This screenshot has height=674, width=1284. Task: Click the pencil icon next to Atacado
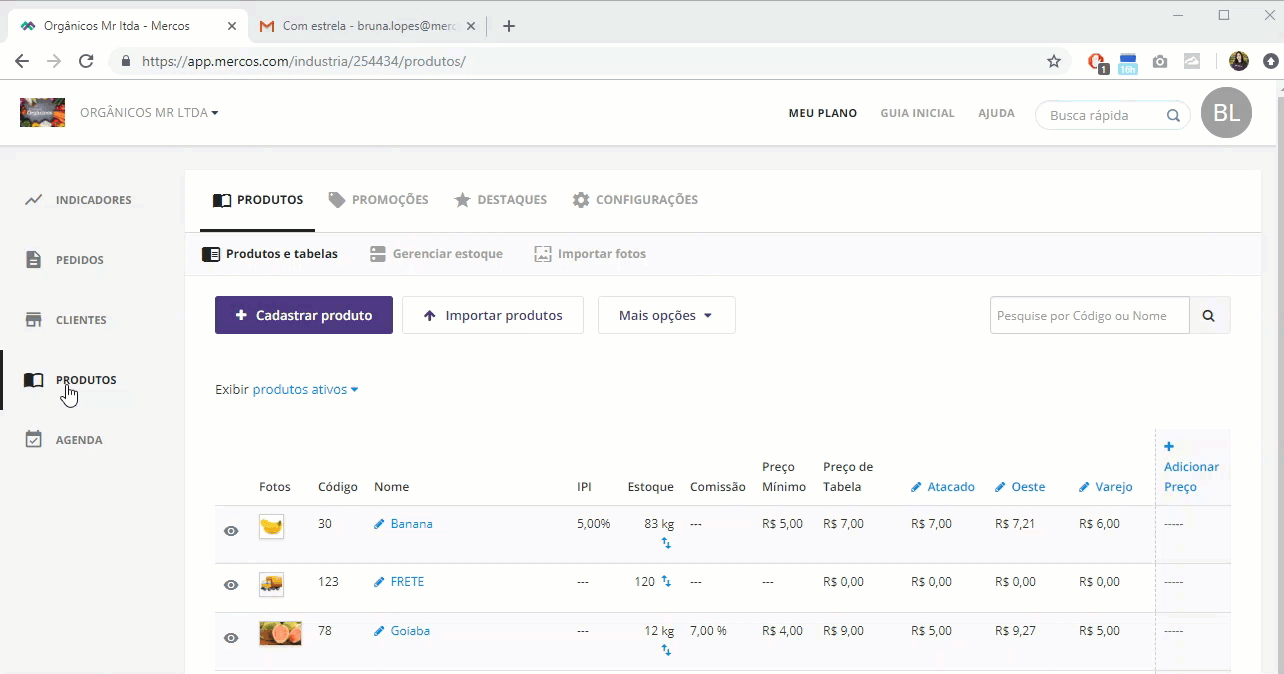pos(916,487)
